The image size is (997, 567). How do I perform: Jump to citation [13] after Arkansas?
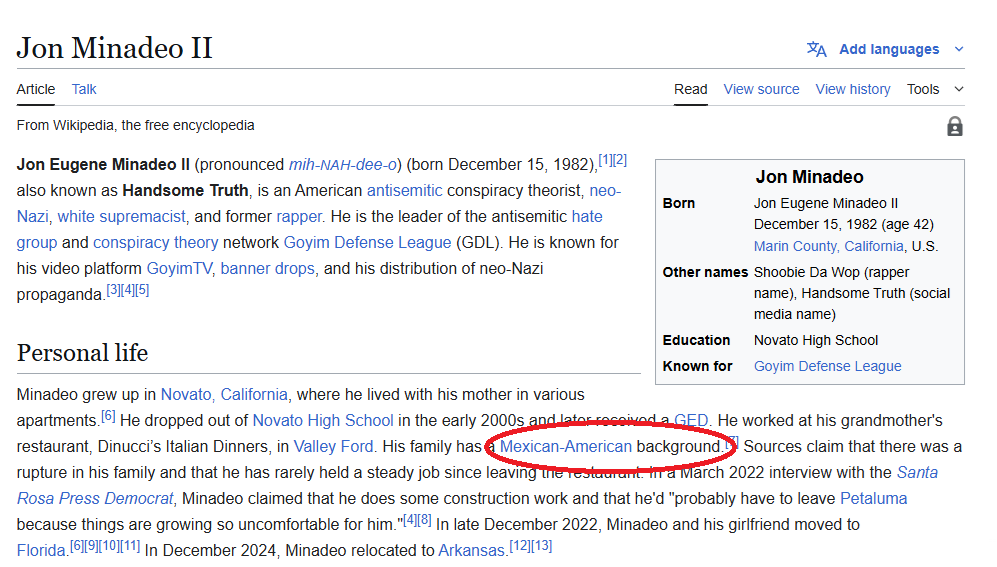click(x=542, y=546)
